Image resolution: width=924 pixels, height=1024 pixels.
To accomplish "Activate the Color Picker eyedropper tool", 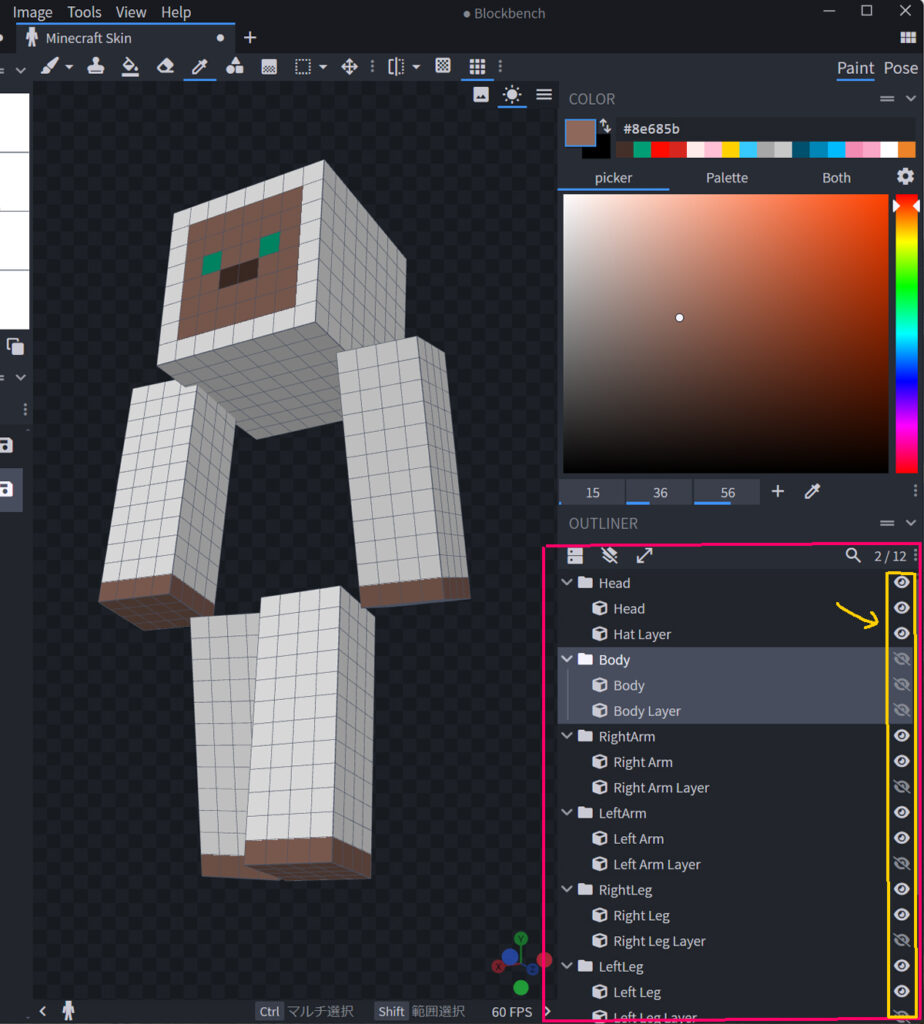I will (x=200, y=67).
